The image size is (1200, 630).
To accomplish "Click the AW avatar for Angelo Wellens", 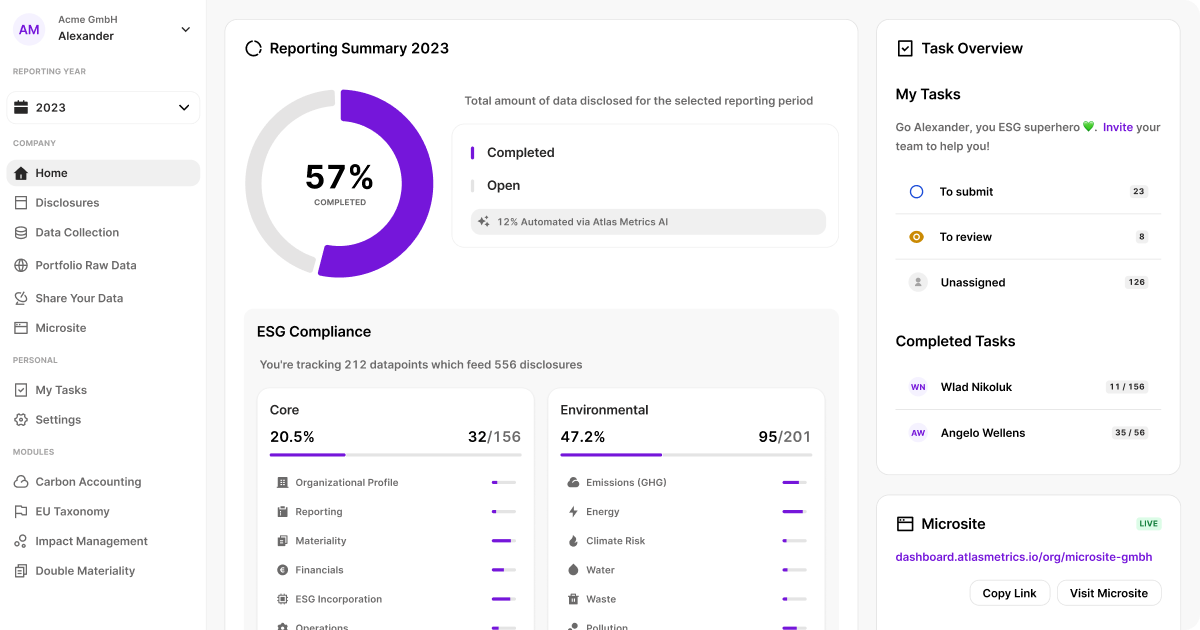I will point(917,433).
